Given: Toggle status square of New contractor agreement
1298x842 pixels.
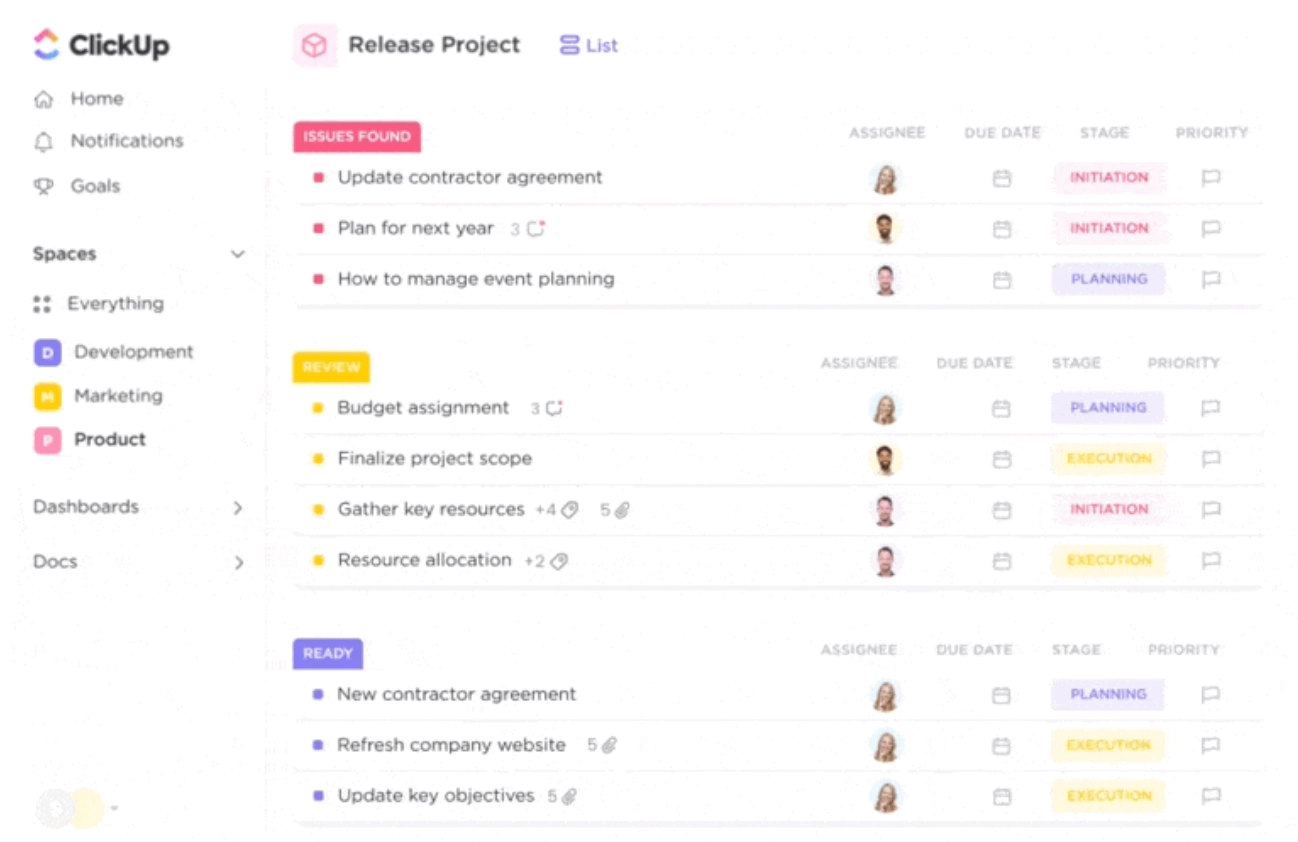Looking at the screenshot, I should coord(319,694).
